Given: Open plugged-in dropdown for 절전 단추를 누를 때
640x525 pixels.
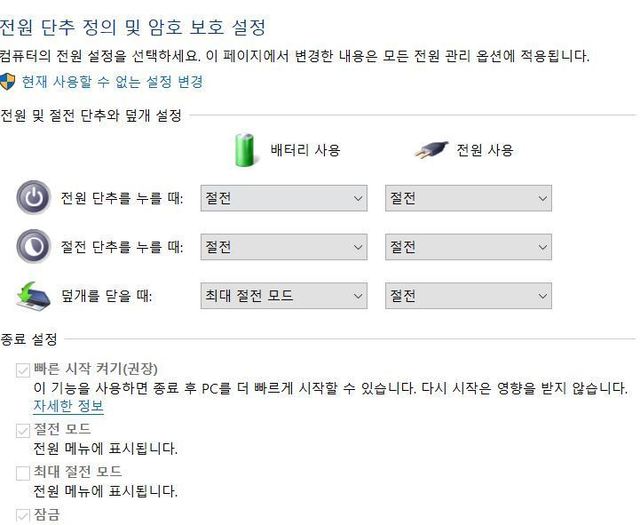Looking at the screenshot, I should pos(468,246).
